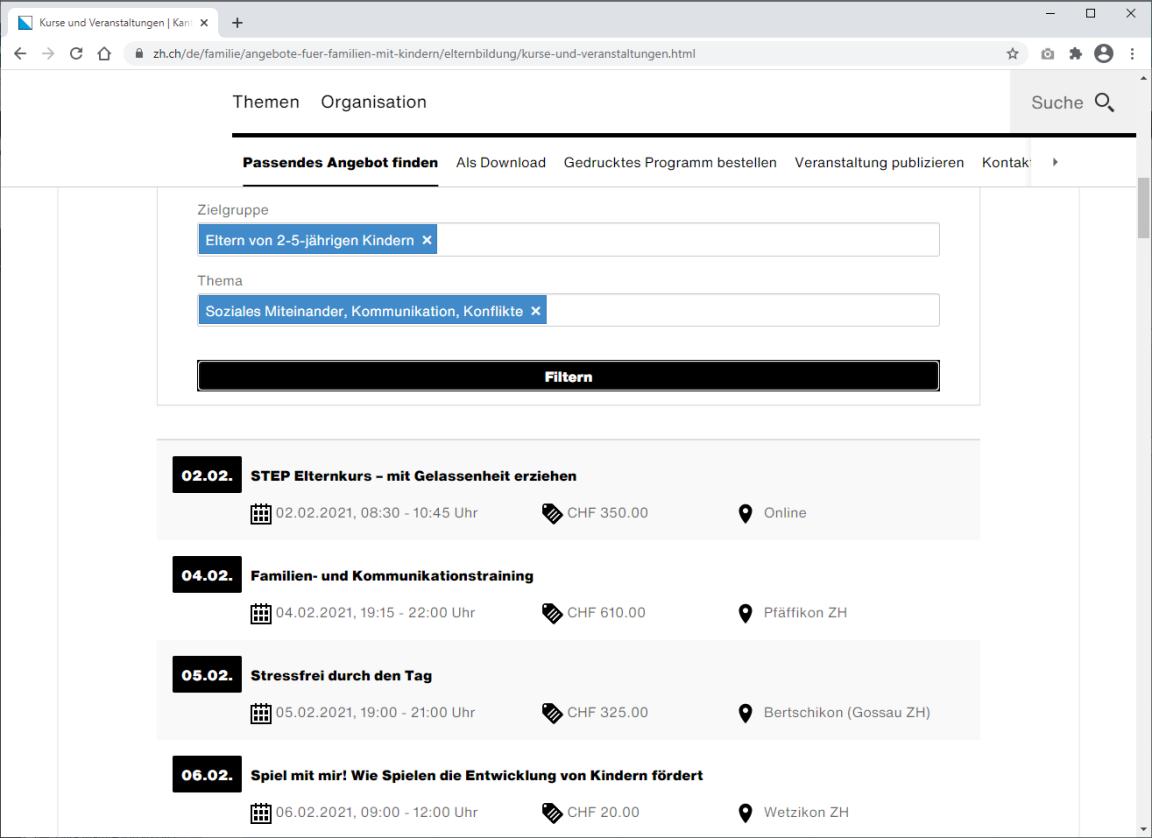Image resolution: width=1152 pixels, height=838 pixels.
Task: Reload the page
Action: 76,54
